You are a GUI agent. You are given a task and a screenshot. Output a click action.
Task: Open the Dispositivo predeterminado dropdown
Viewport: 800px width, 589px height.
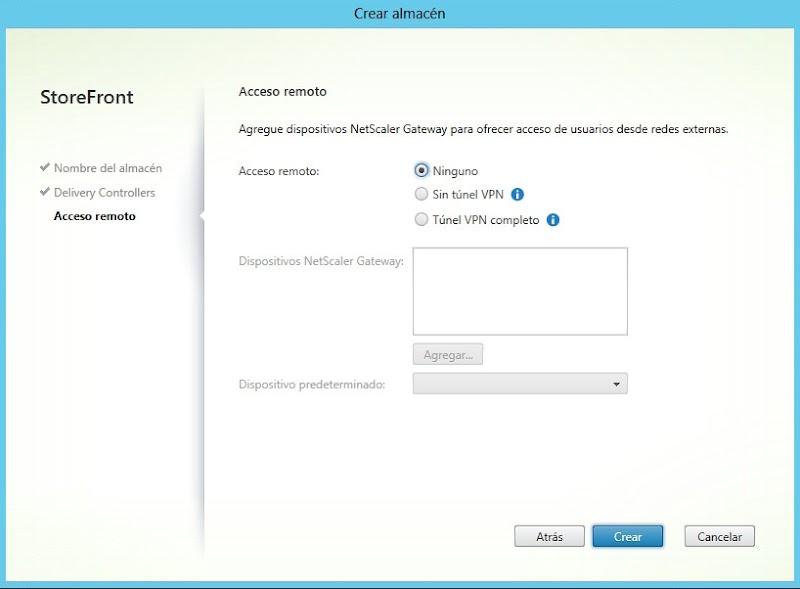point(520,384)
